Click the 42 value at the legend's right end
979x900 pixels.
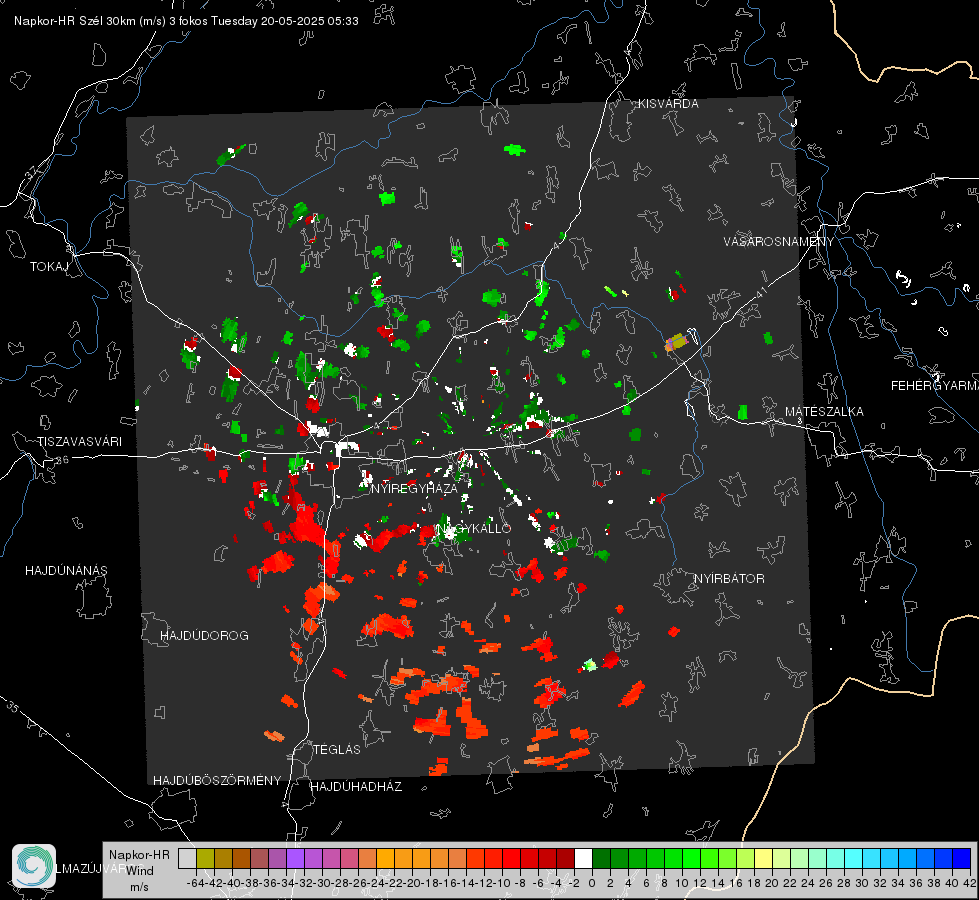pos(968,883)
